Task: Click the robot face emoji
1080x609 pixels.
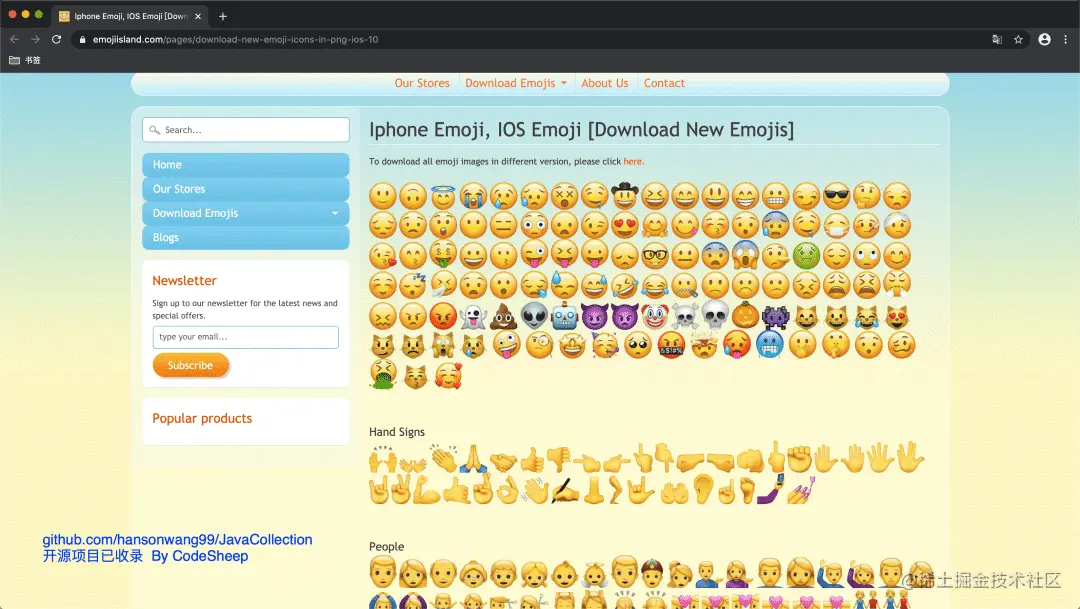Action: [x=564, y=316]
